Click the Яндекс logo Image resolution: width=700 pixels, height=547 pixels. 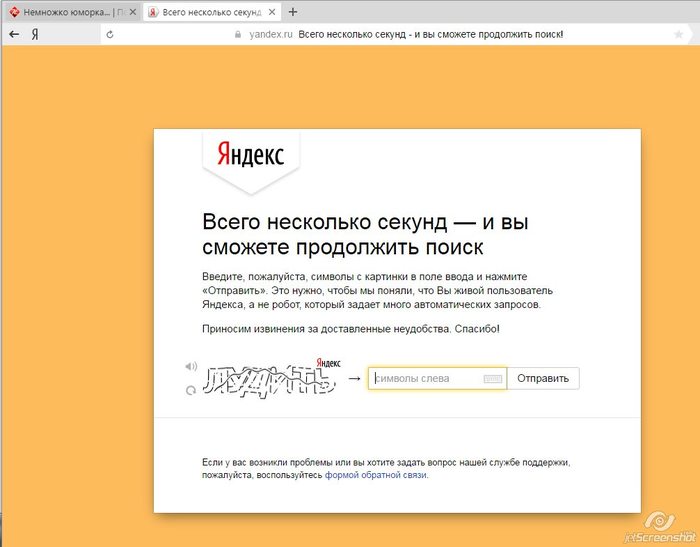(x=251, y=154)
